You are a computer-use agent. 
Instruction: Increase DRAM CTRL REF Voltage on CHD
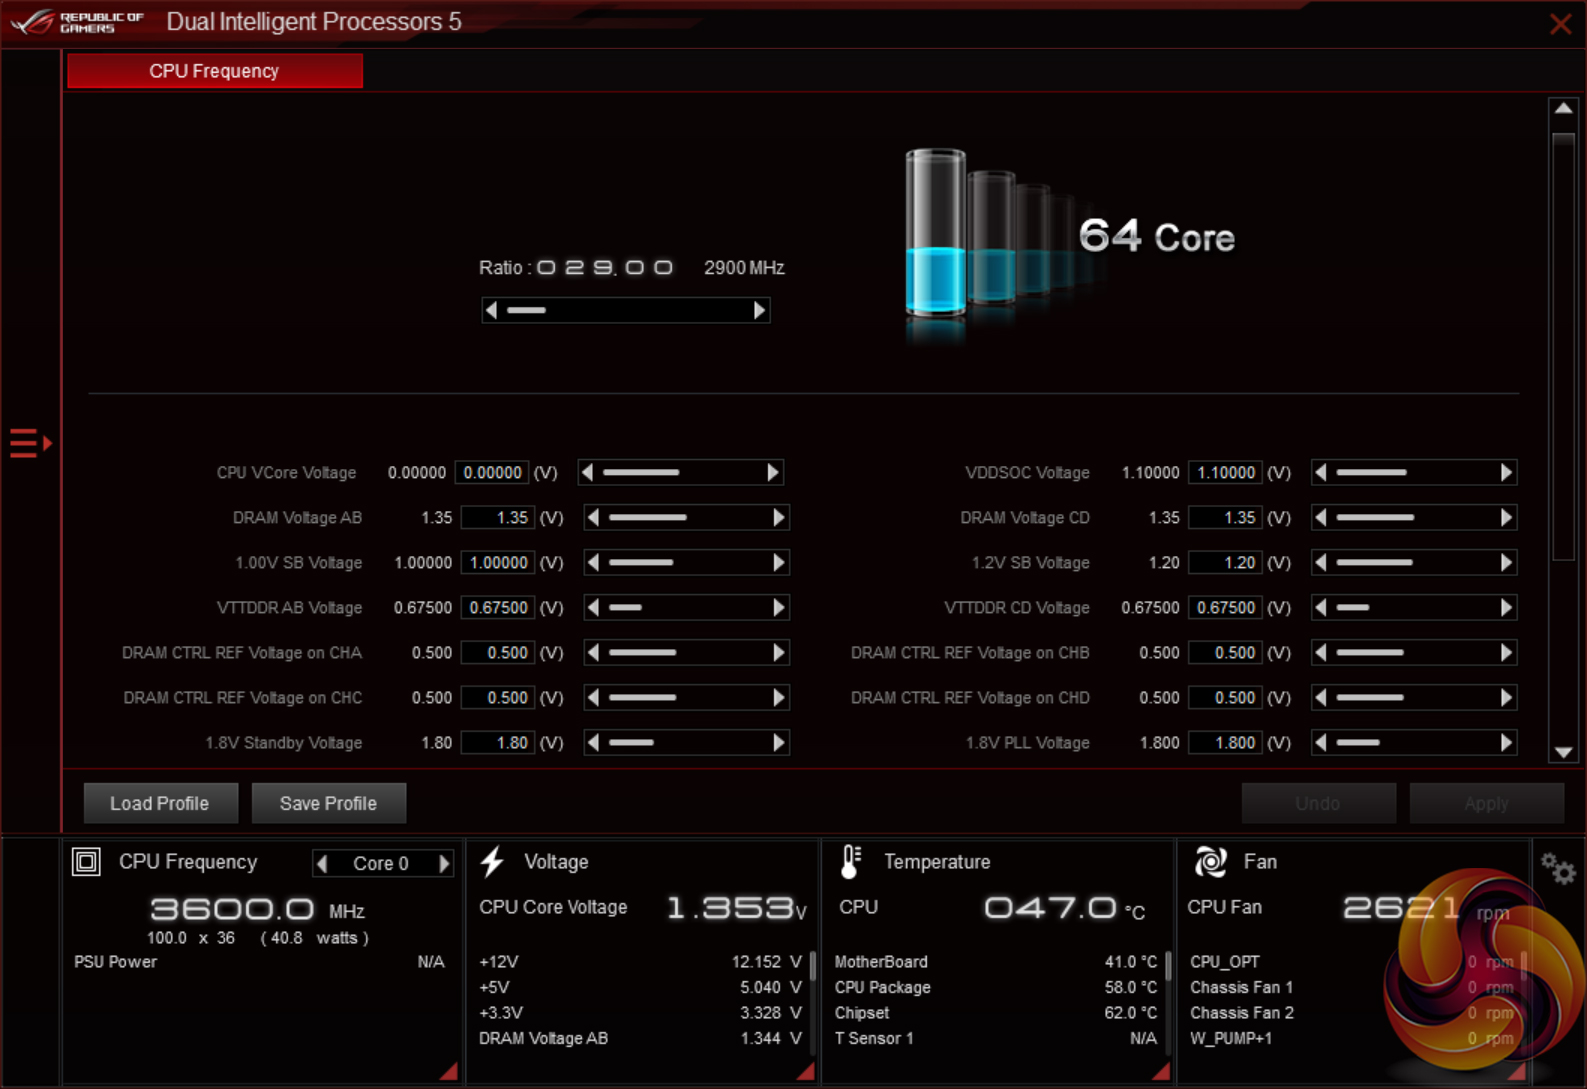pyautogui.click(x=1507, y=697)
